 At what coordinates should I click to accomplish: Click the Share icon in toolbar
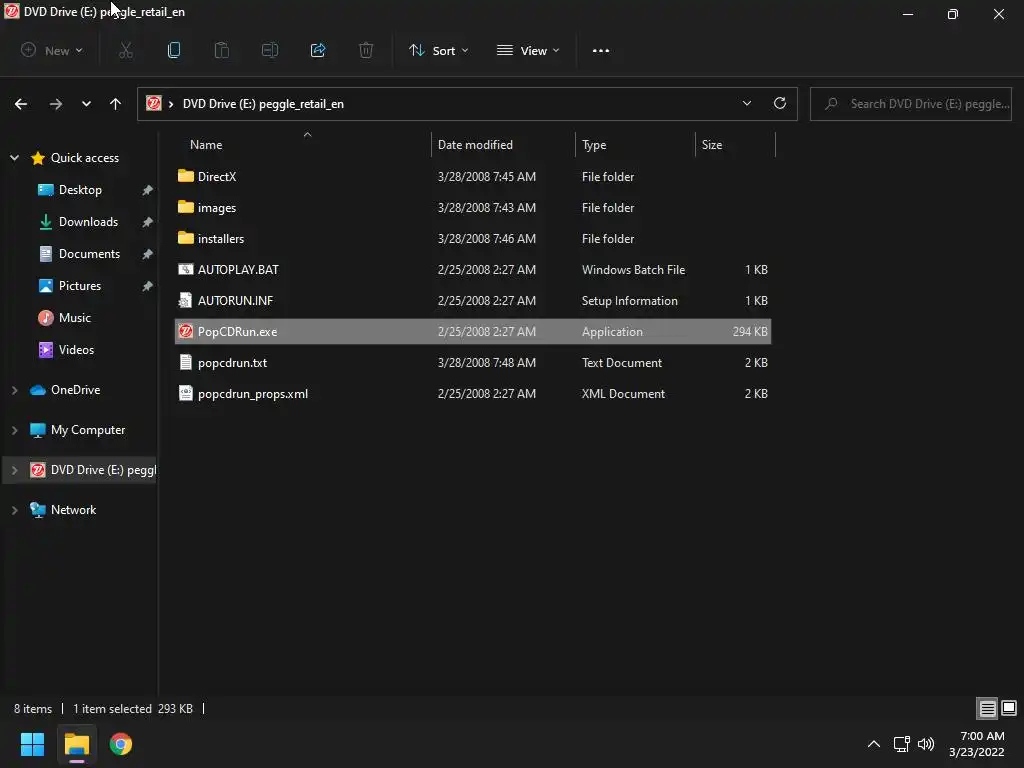pyautogui.click(x=318, y=50)
